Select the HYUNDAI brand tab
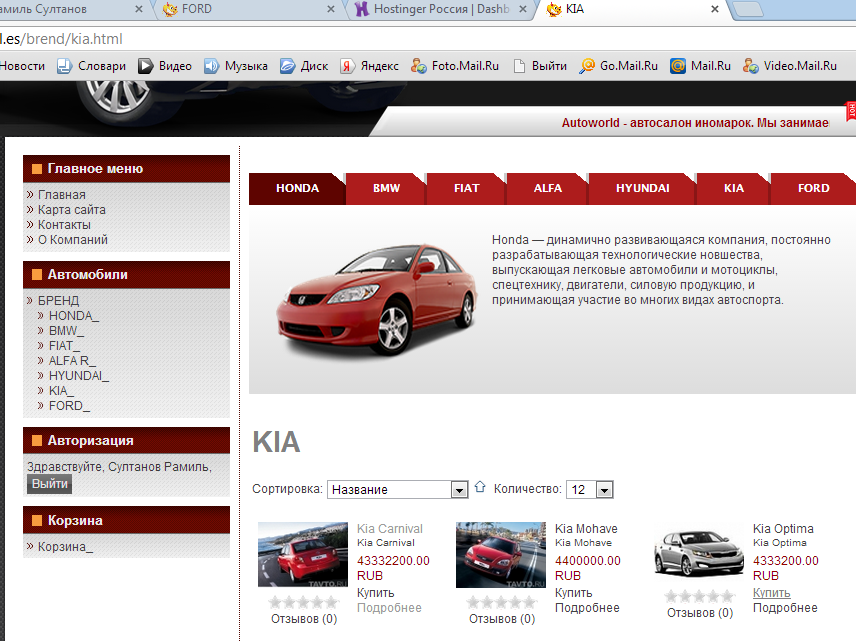Image resolution: width=856 pixels, height=641 pixels. point(642,188)
